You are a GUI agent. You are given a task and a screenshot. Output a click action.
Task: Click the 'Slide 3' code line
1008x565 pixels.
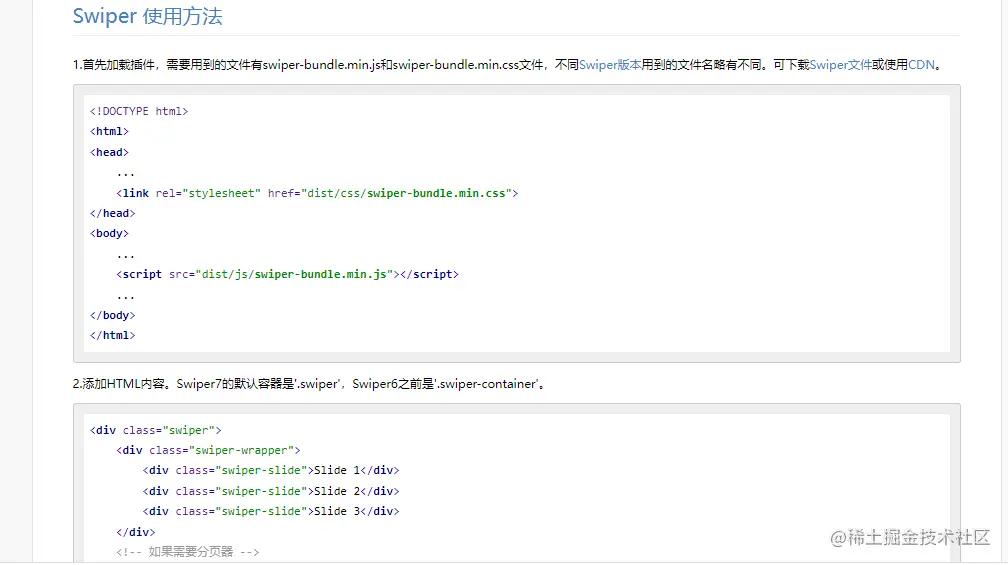[271, 512]
